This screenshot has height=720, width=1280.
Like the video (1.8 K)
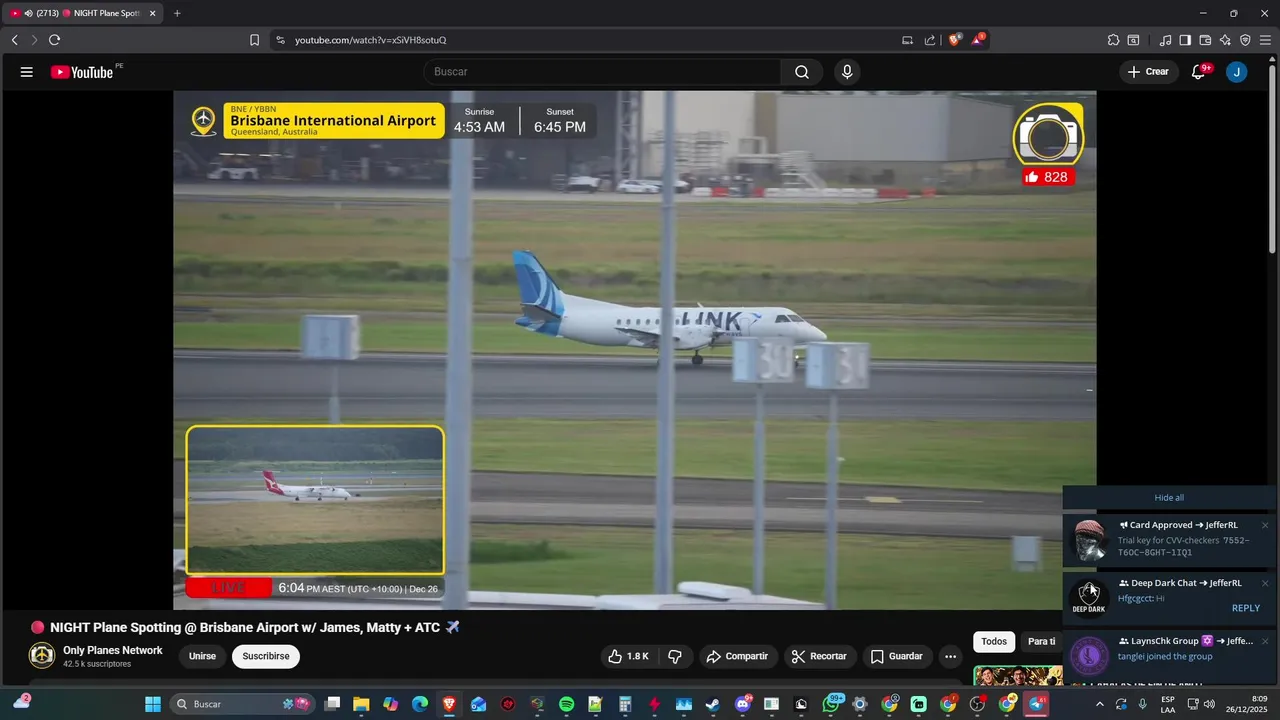tap(629, 656)
